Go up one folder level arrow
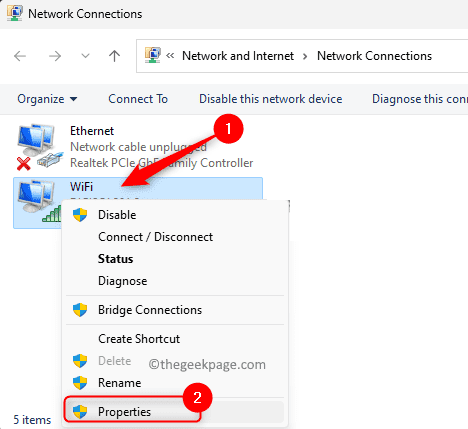 coord(114,56)
